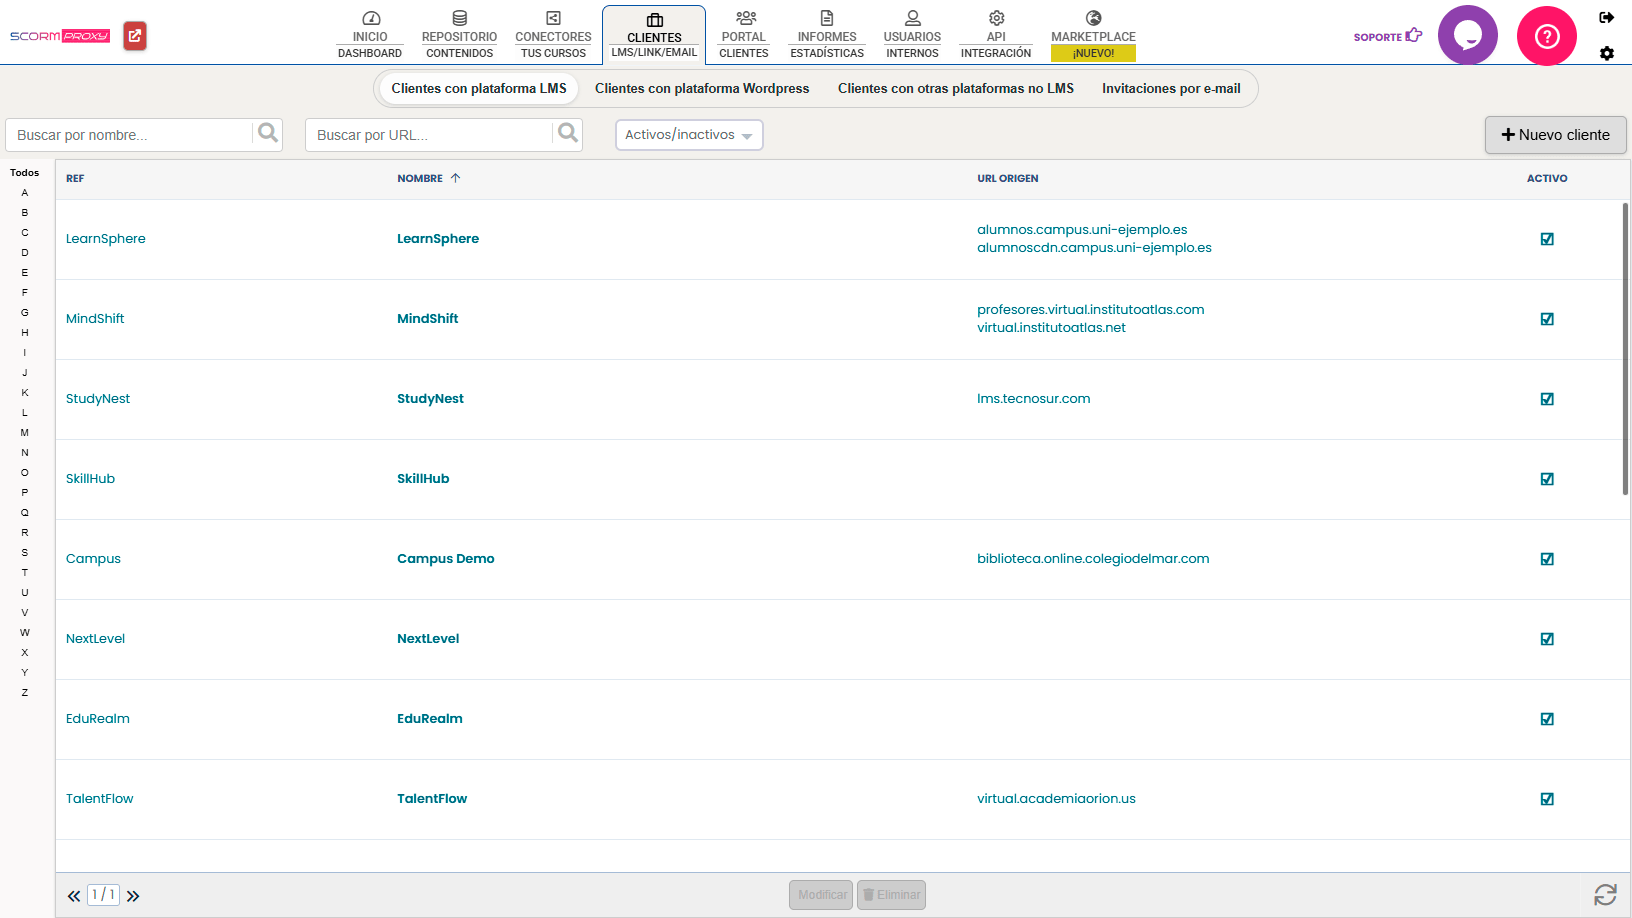
Task: Toggle the active checkbox for Campus Demo
Action: point(1547,559)
